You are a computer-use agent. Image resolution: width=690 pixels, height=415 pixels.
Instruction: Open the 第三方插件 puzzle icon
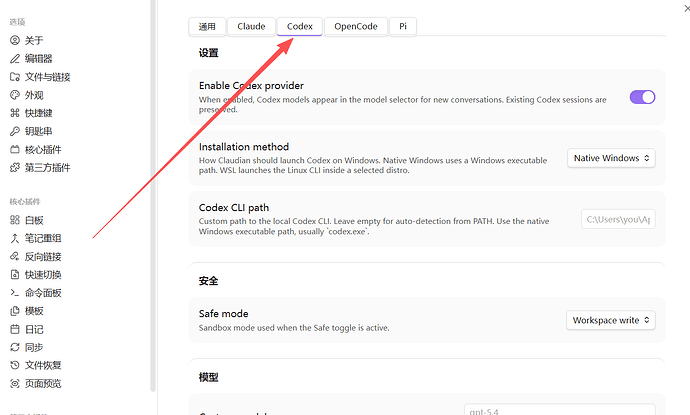15,168
